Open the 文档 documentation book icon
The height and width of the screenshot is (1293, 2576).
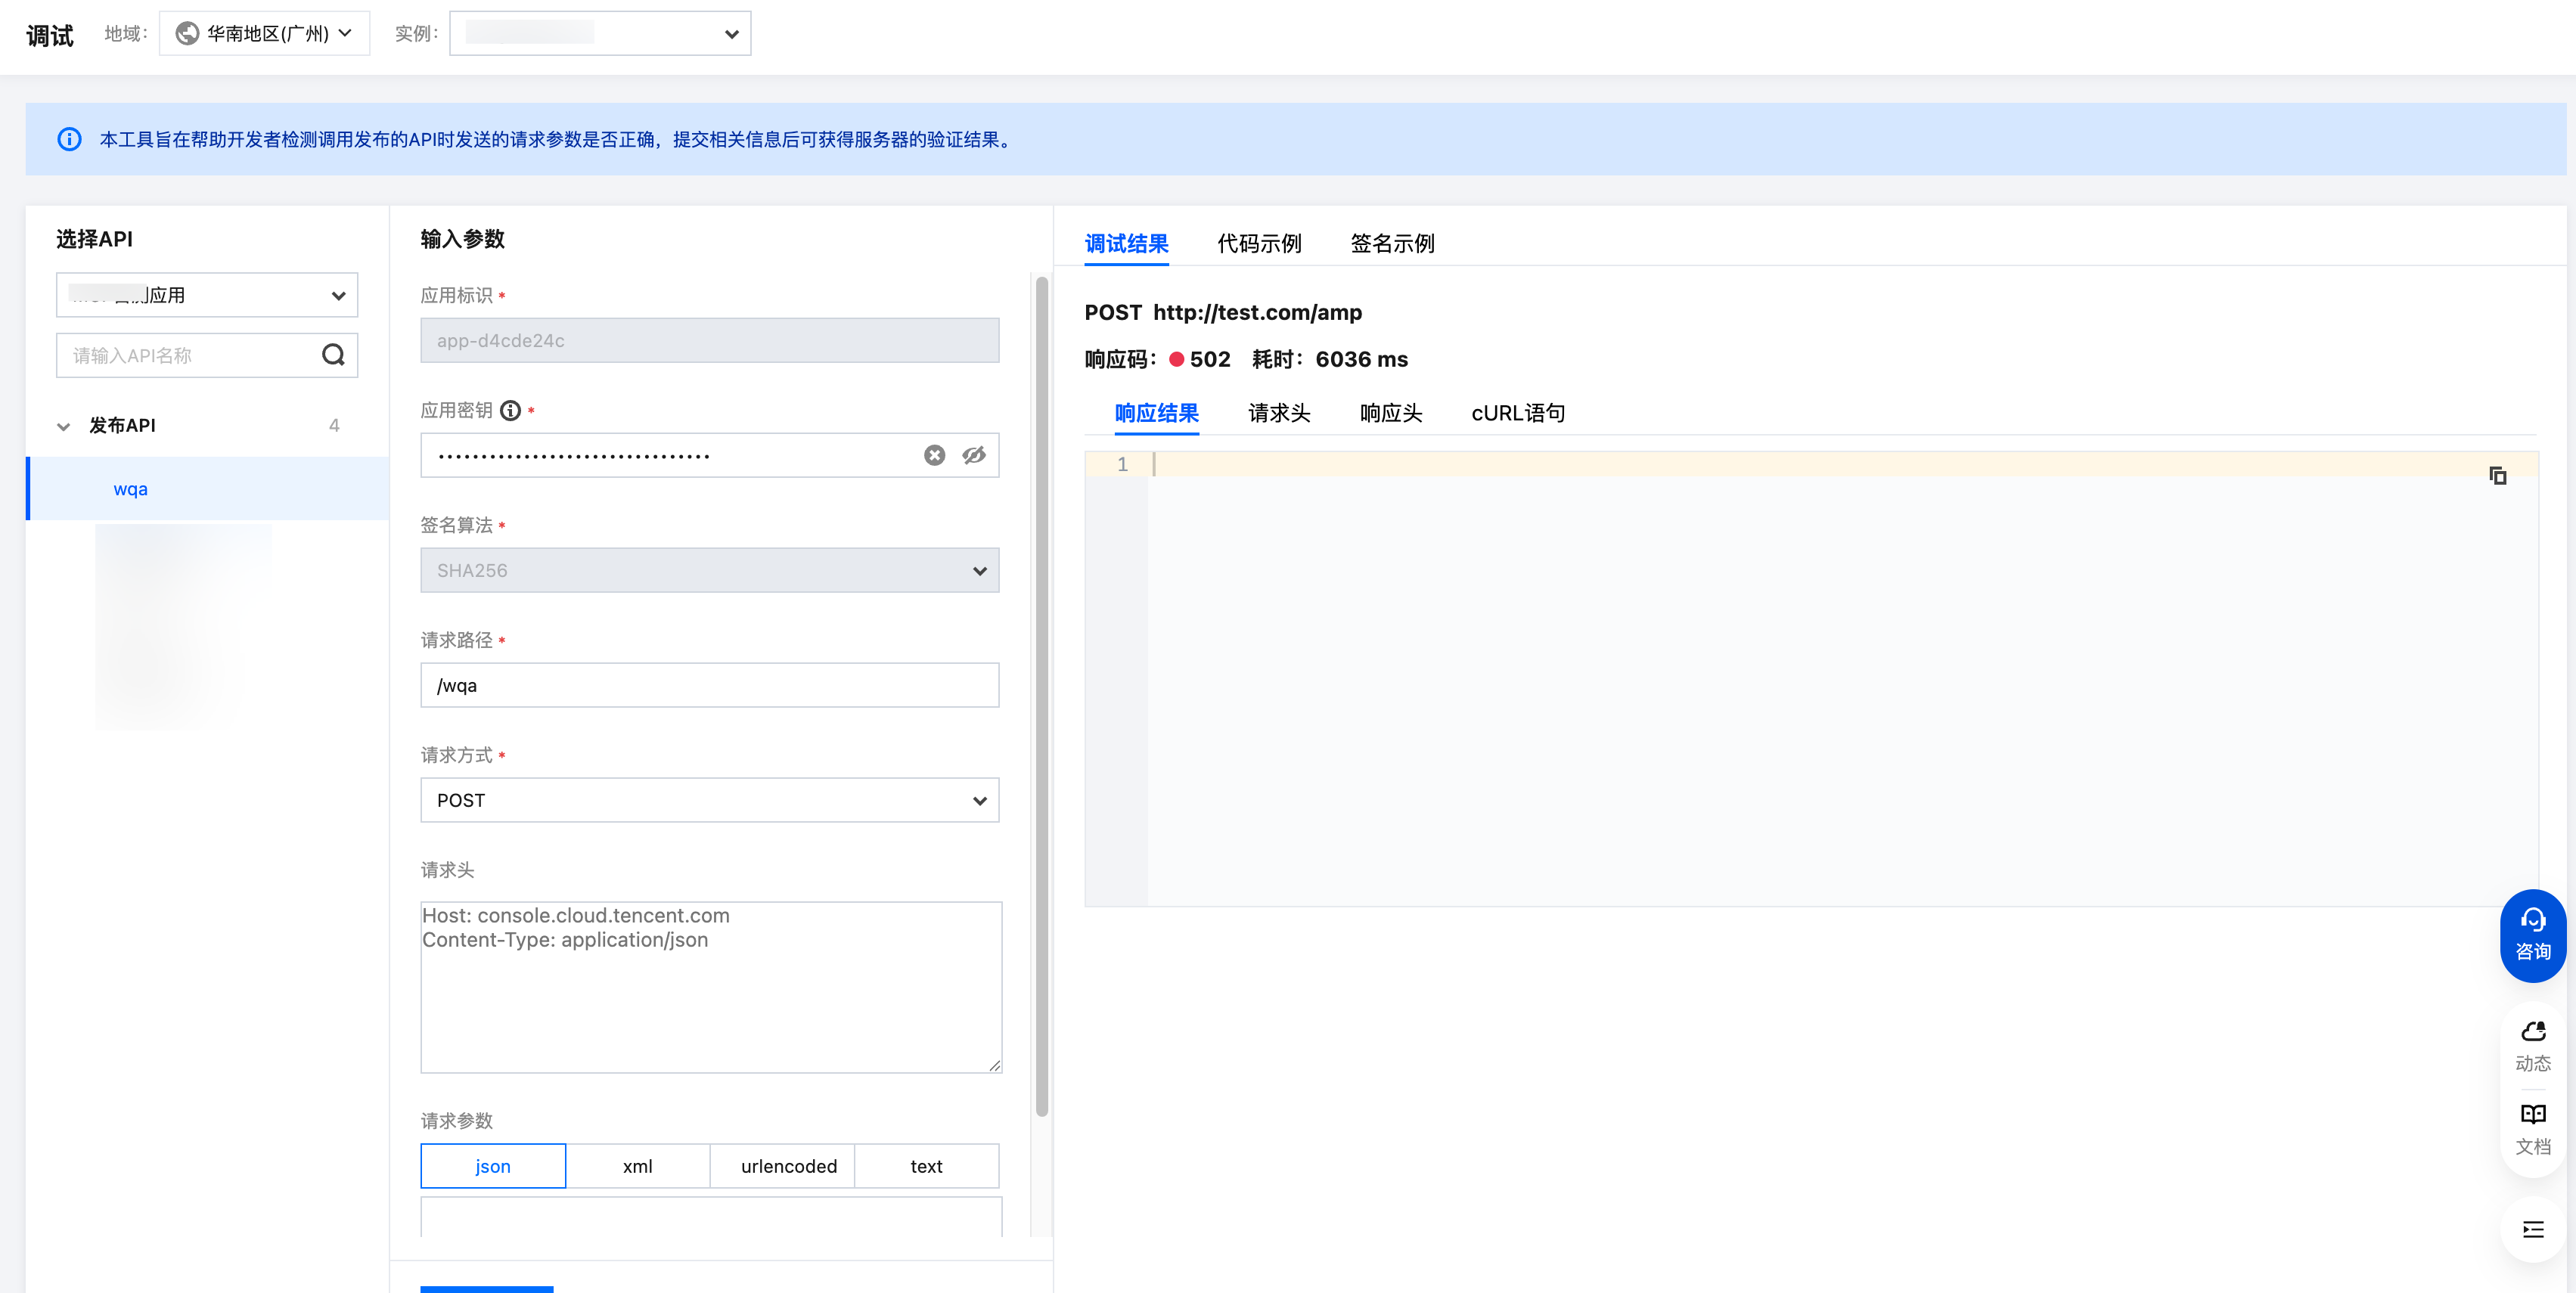(2532, 1128)
